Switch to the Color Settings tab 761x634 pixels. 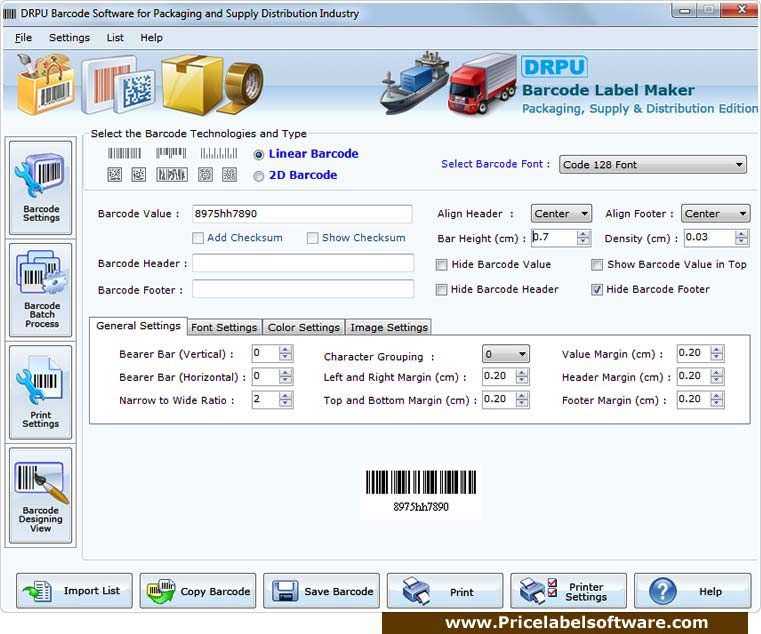point(304,327)
